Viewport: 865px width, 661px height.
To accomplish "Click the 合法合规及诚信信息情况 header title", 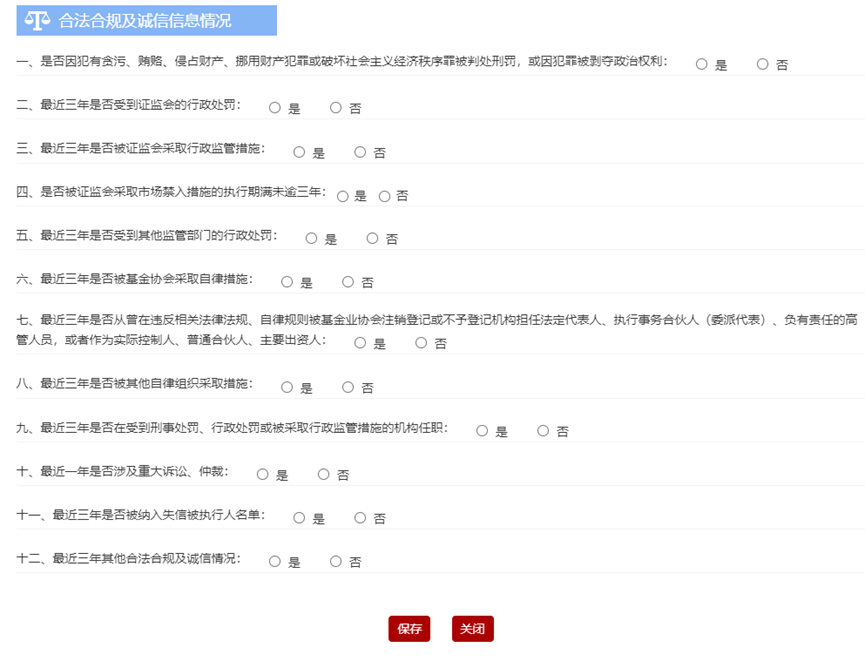I will [145, 20].
